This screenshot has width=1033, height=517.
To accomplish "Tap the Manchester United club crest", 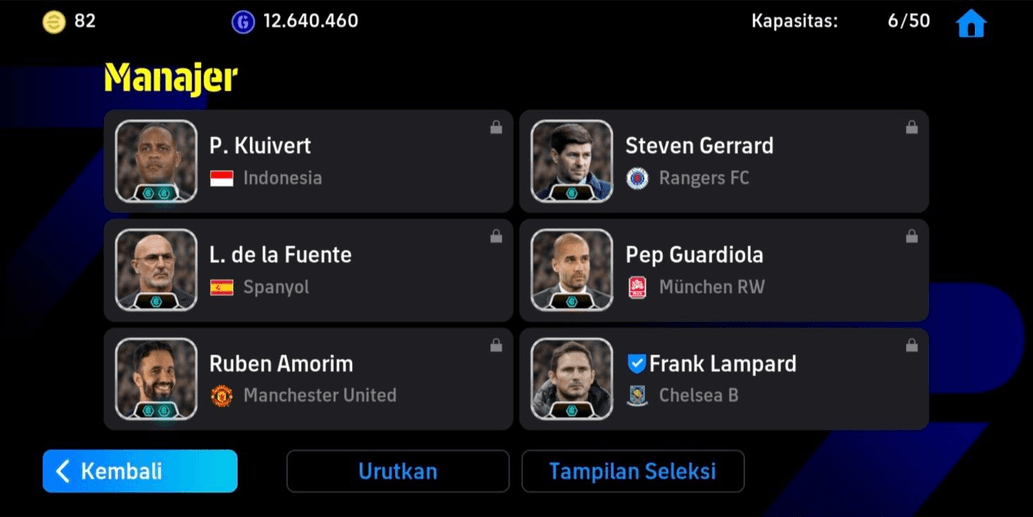I will [x=222, y=396].
